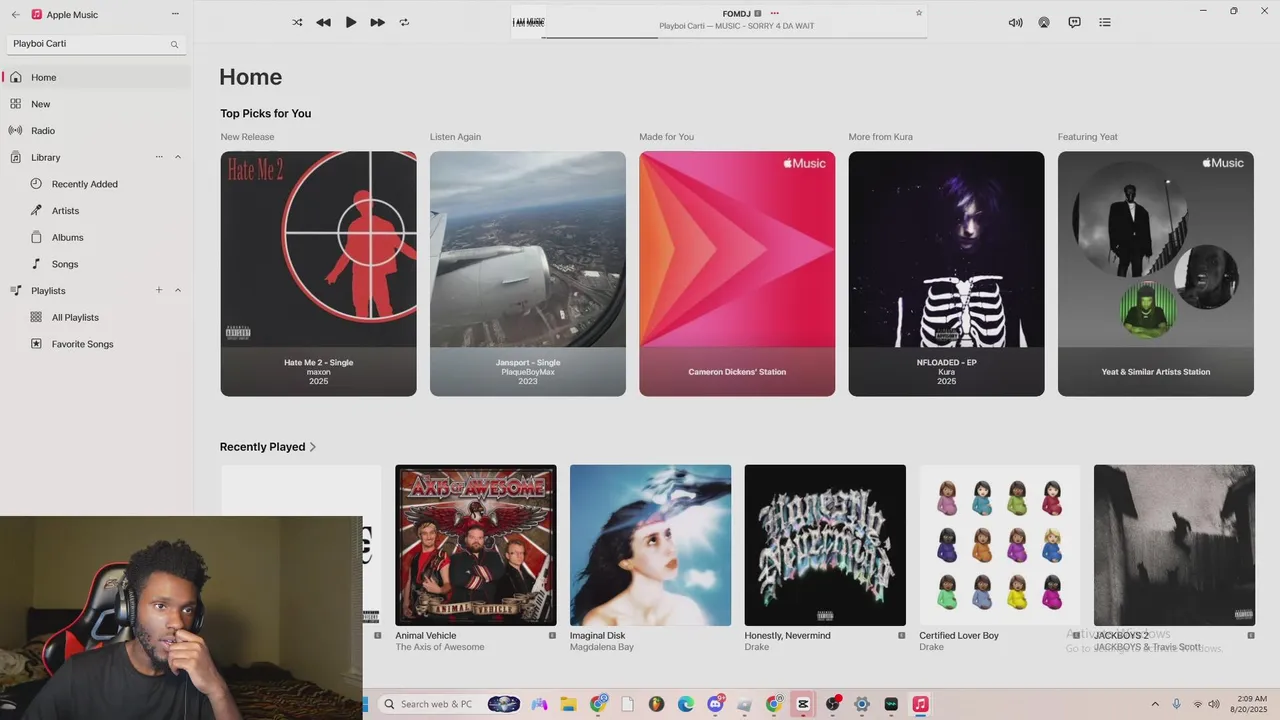Open the Hate Me 2 - Single card
Screen dimensions: 1280x720
(x=318, y=273)
